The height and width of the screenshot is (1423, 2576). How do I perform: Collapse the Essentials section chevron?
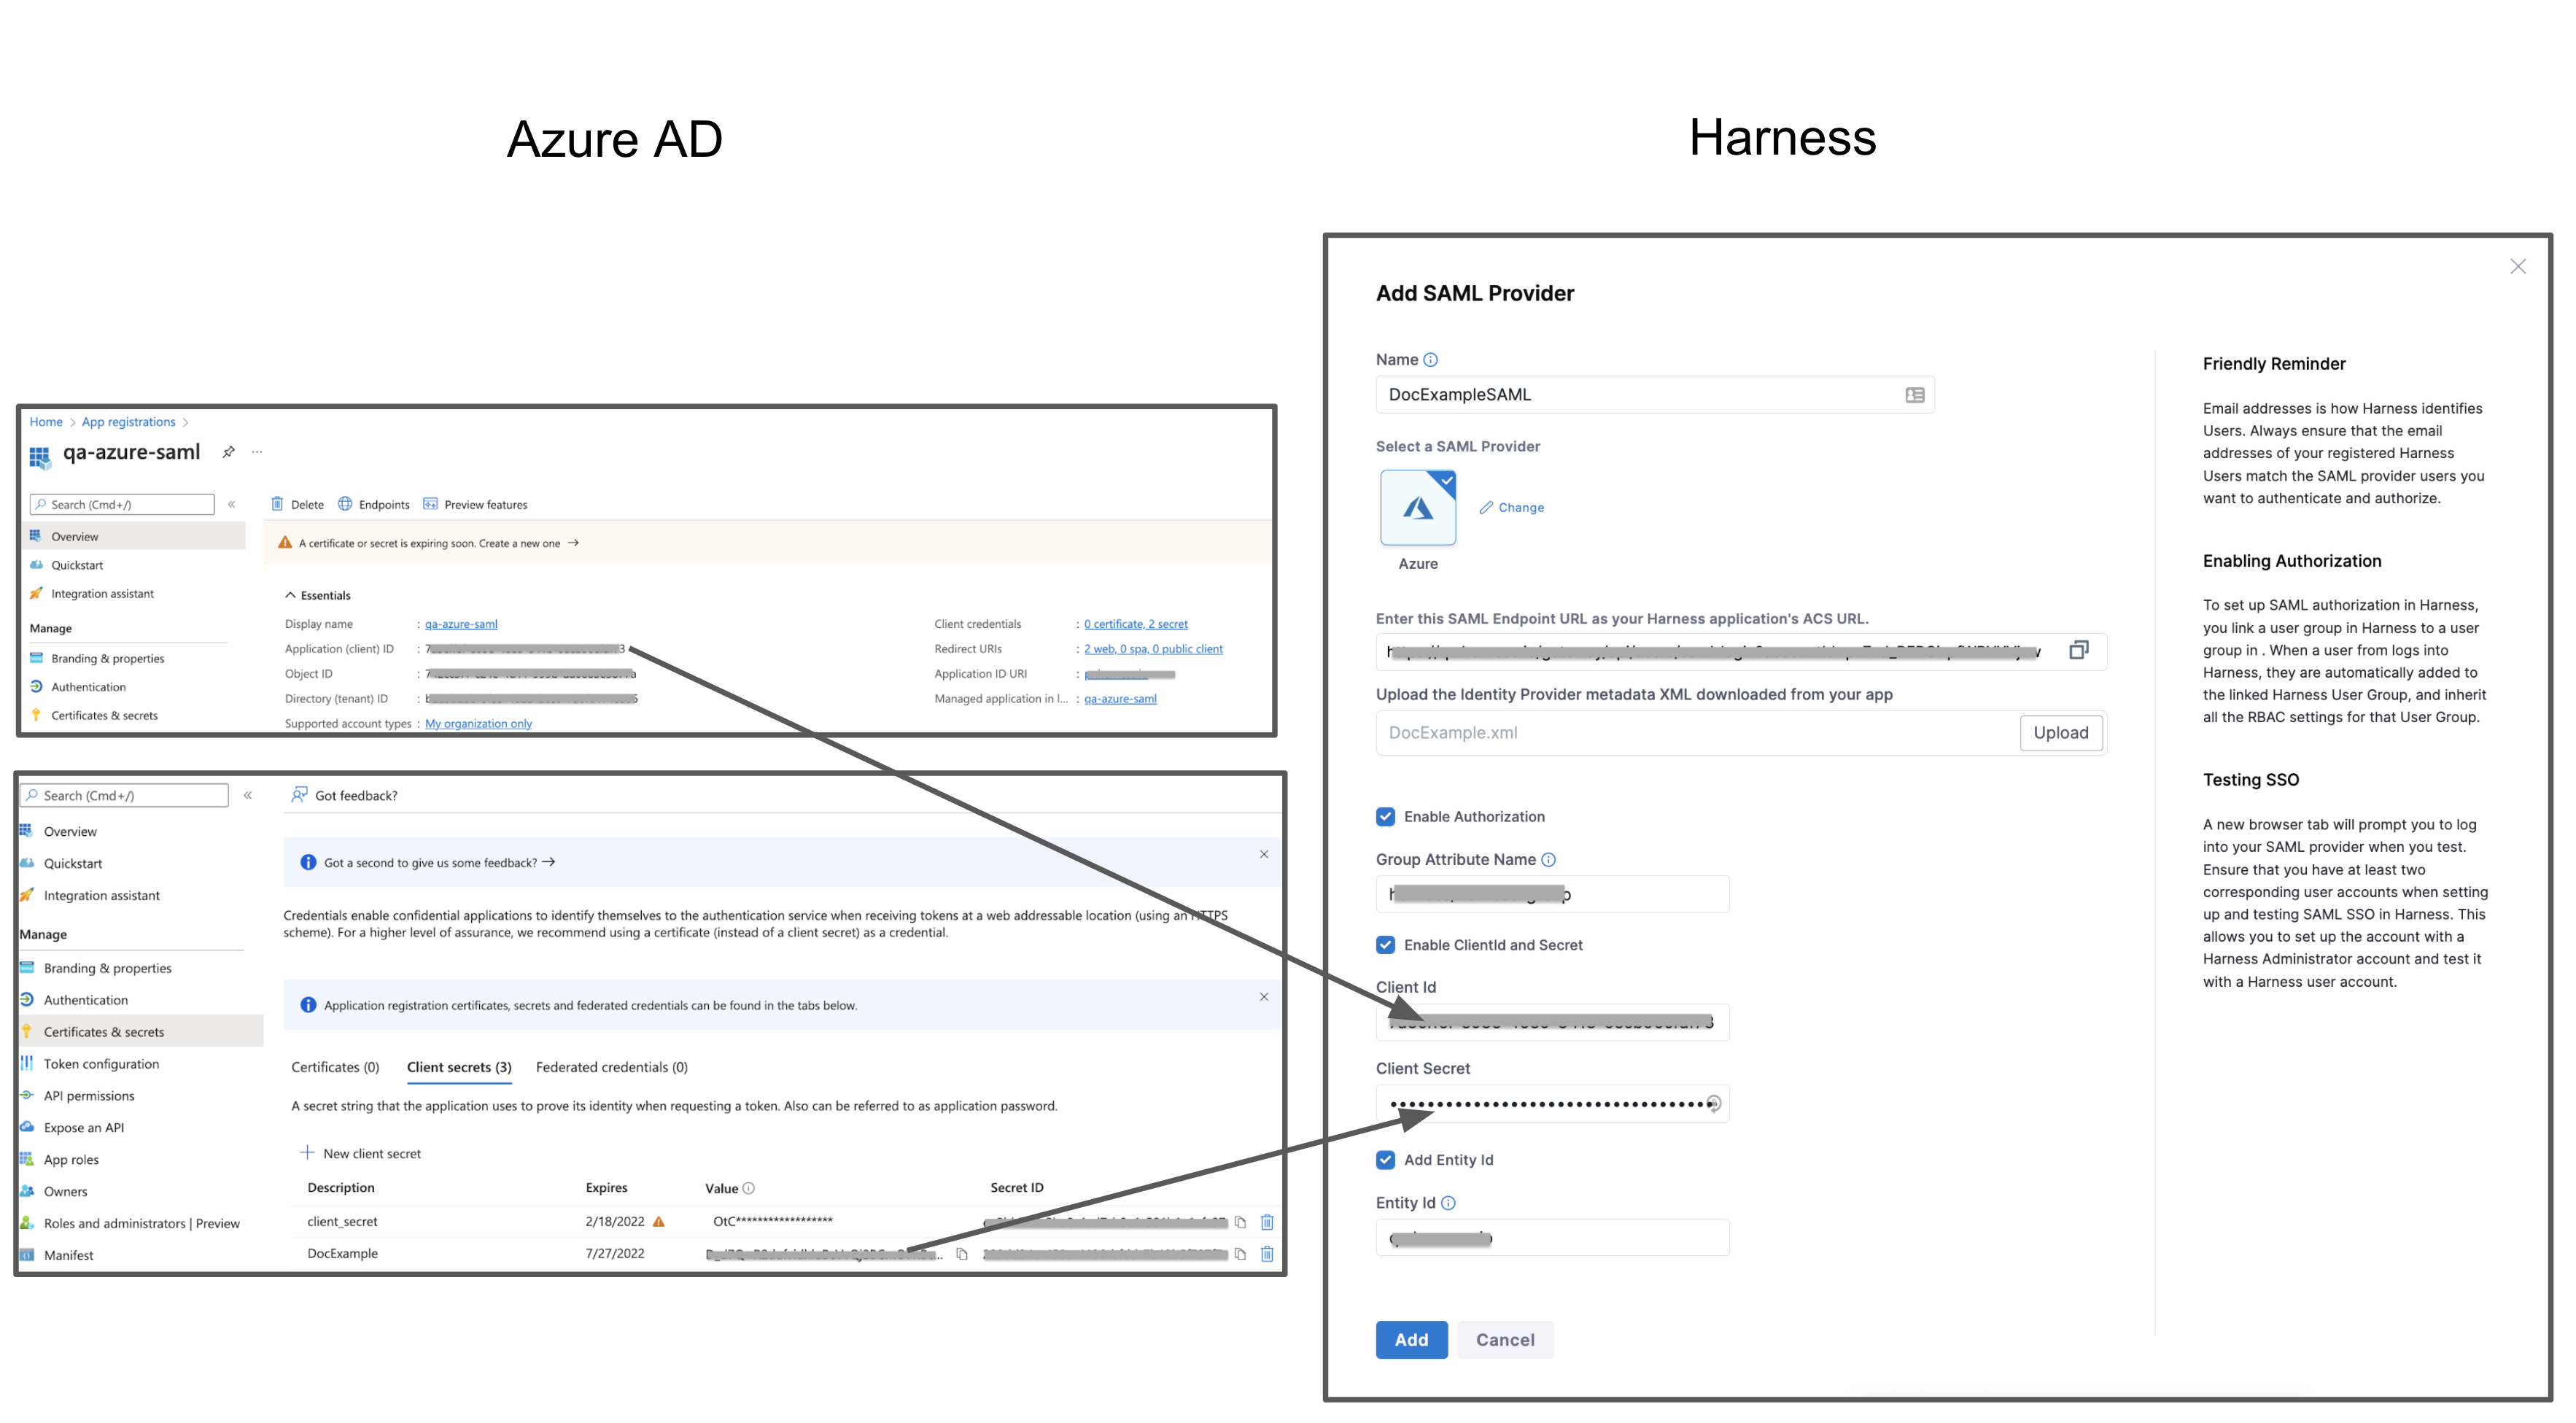coord(290,595)
